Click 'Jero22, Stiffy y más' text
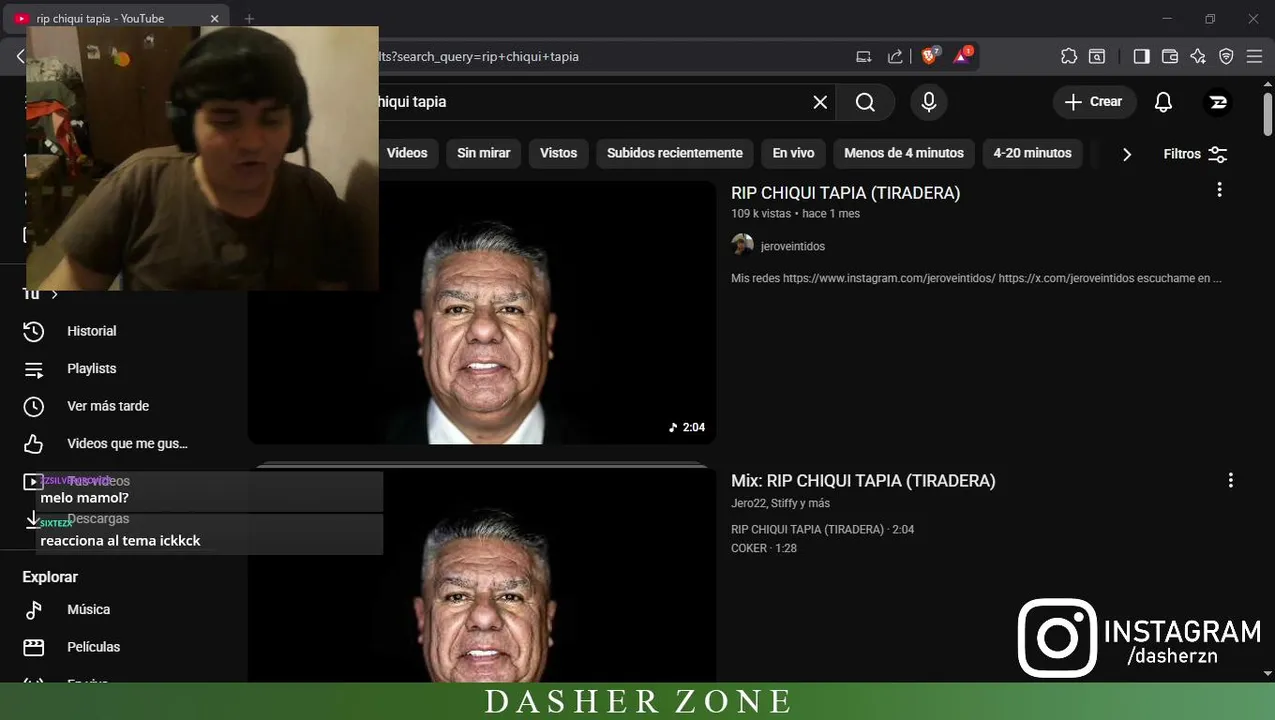 click(780, 503)
